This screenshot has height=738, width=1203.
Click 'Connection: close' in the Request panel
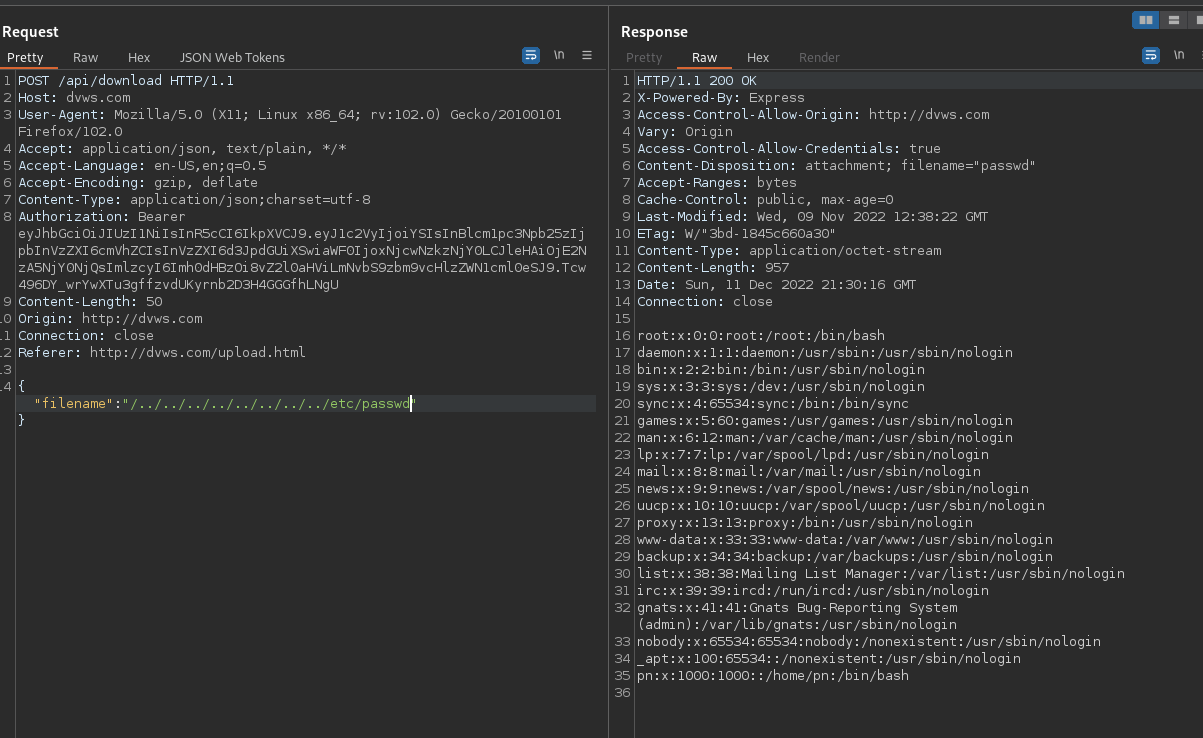point(86,336)
